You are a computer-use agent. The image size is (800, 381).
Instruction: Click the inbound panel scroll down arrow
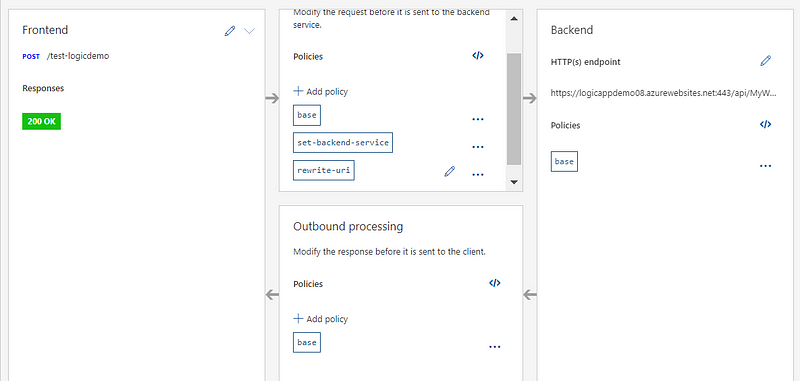coord(514,182)
